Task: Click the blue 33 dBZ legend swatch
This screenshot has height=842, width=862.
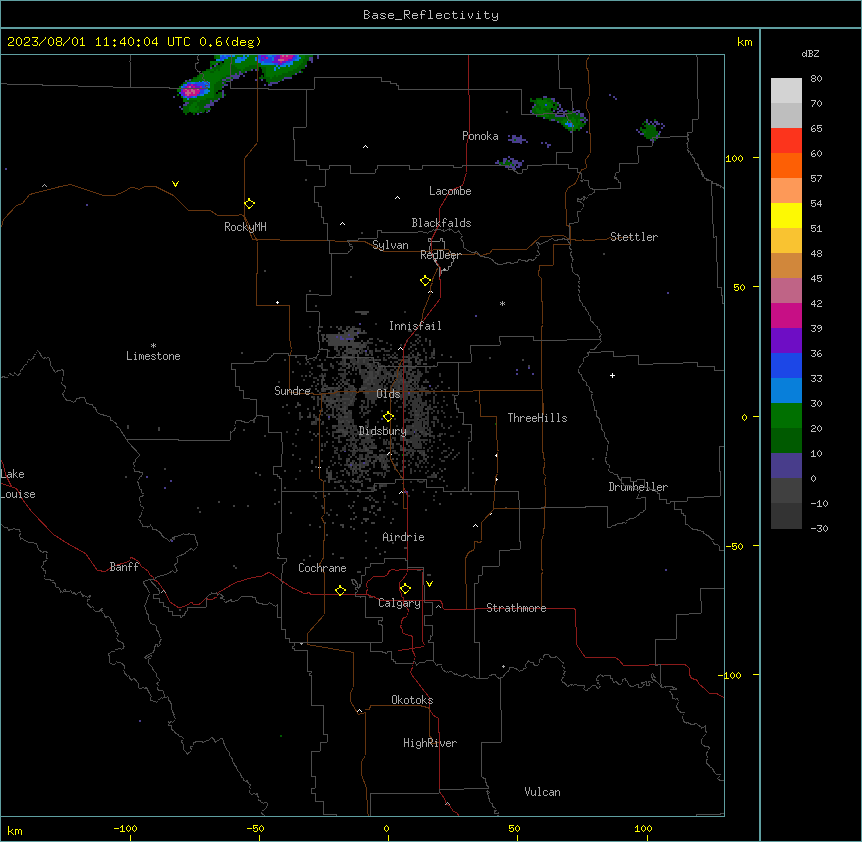Action: [x=786, y=365]
